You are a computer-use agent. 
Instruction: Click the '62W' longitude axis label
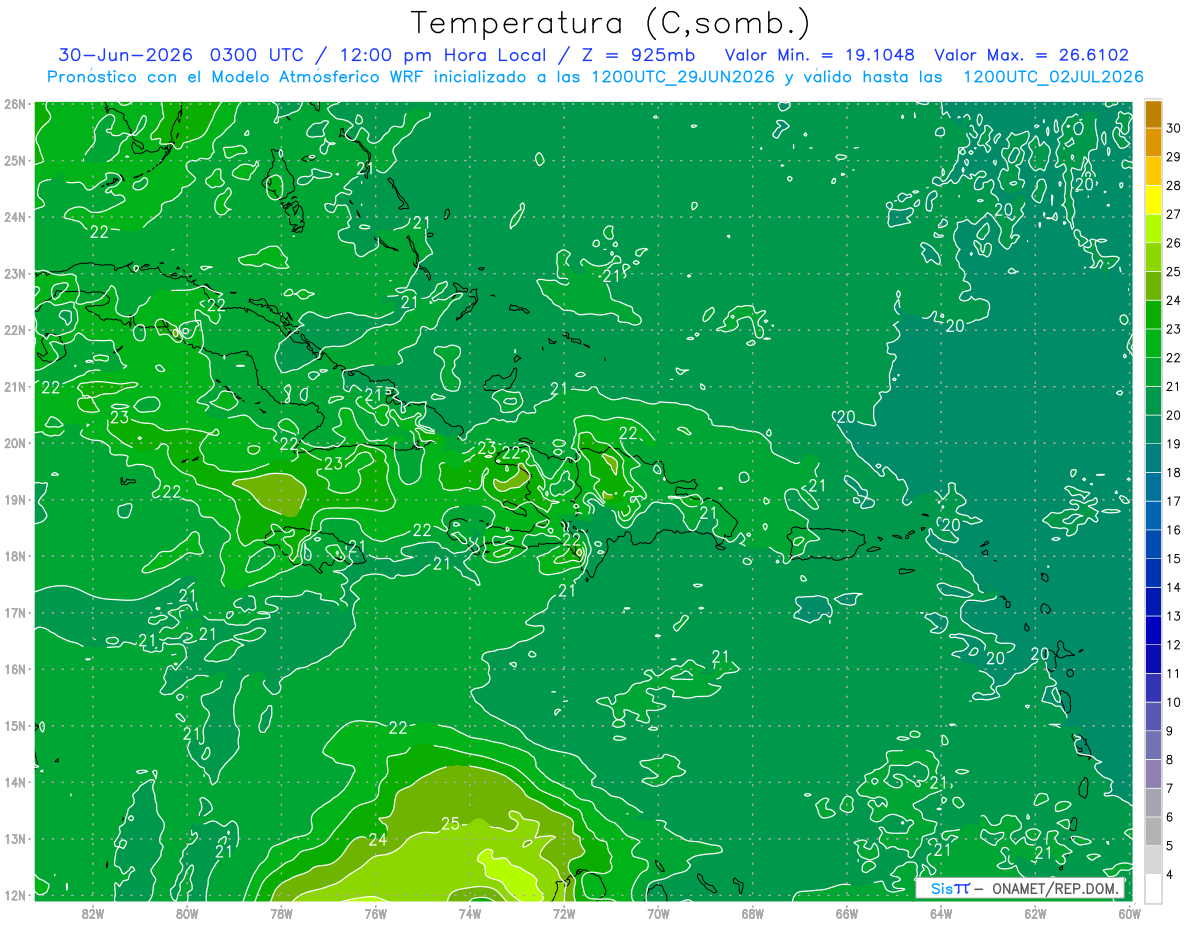(x=1035, y=913)
